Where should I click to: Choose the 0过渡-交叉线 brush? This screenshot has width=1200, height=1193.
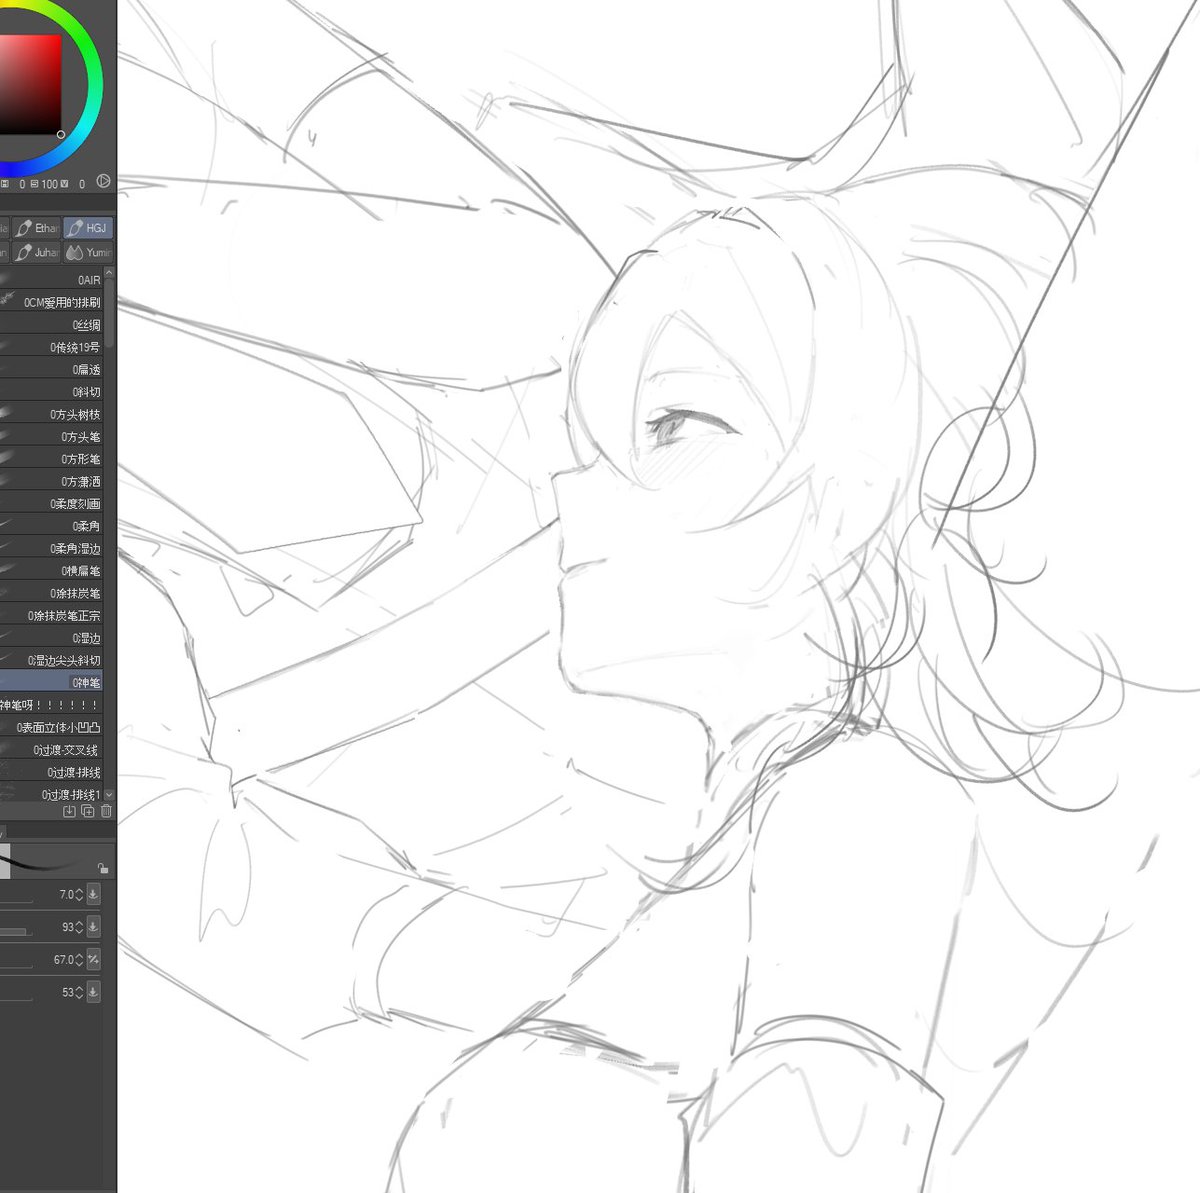coord(51,749)
